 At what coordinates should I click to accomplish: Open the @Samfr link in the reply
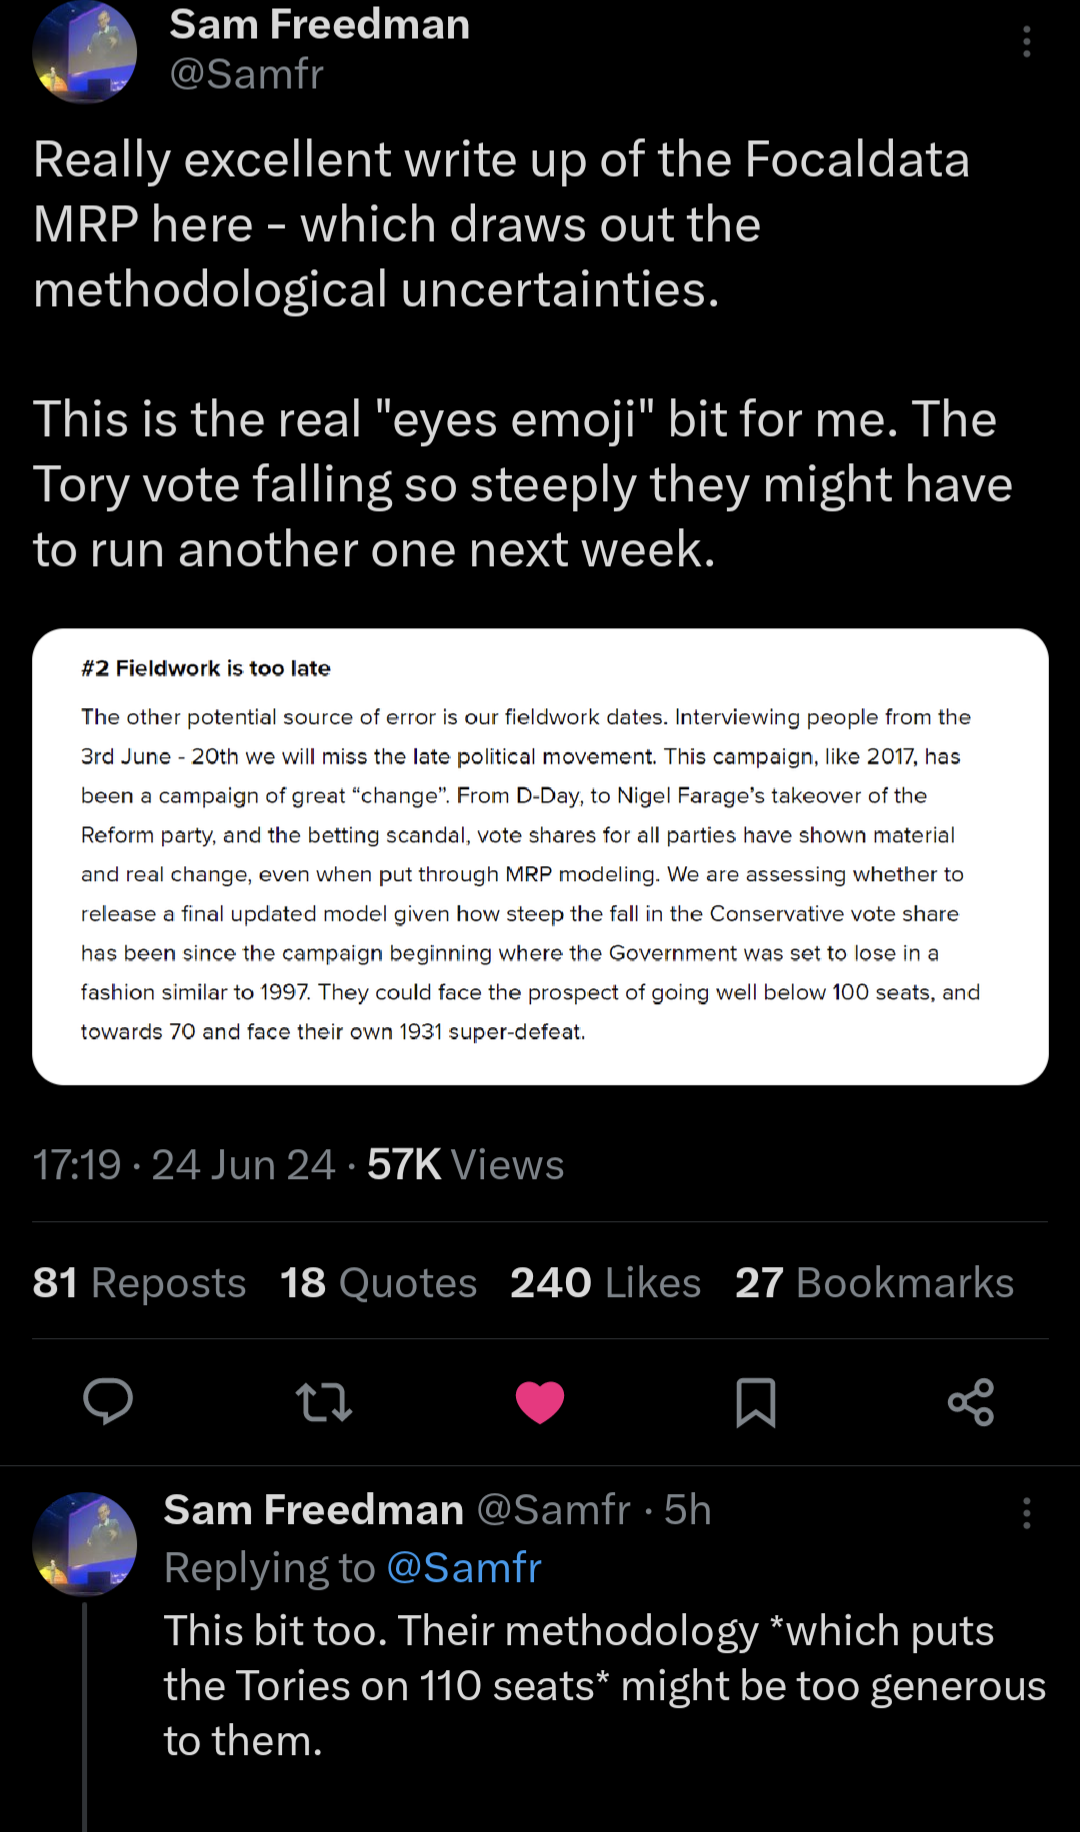462,1567
